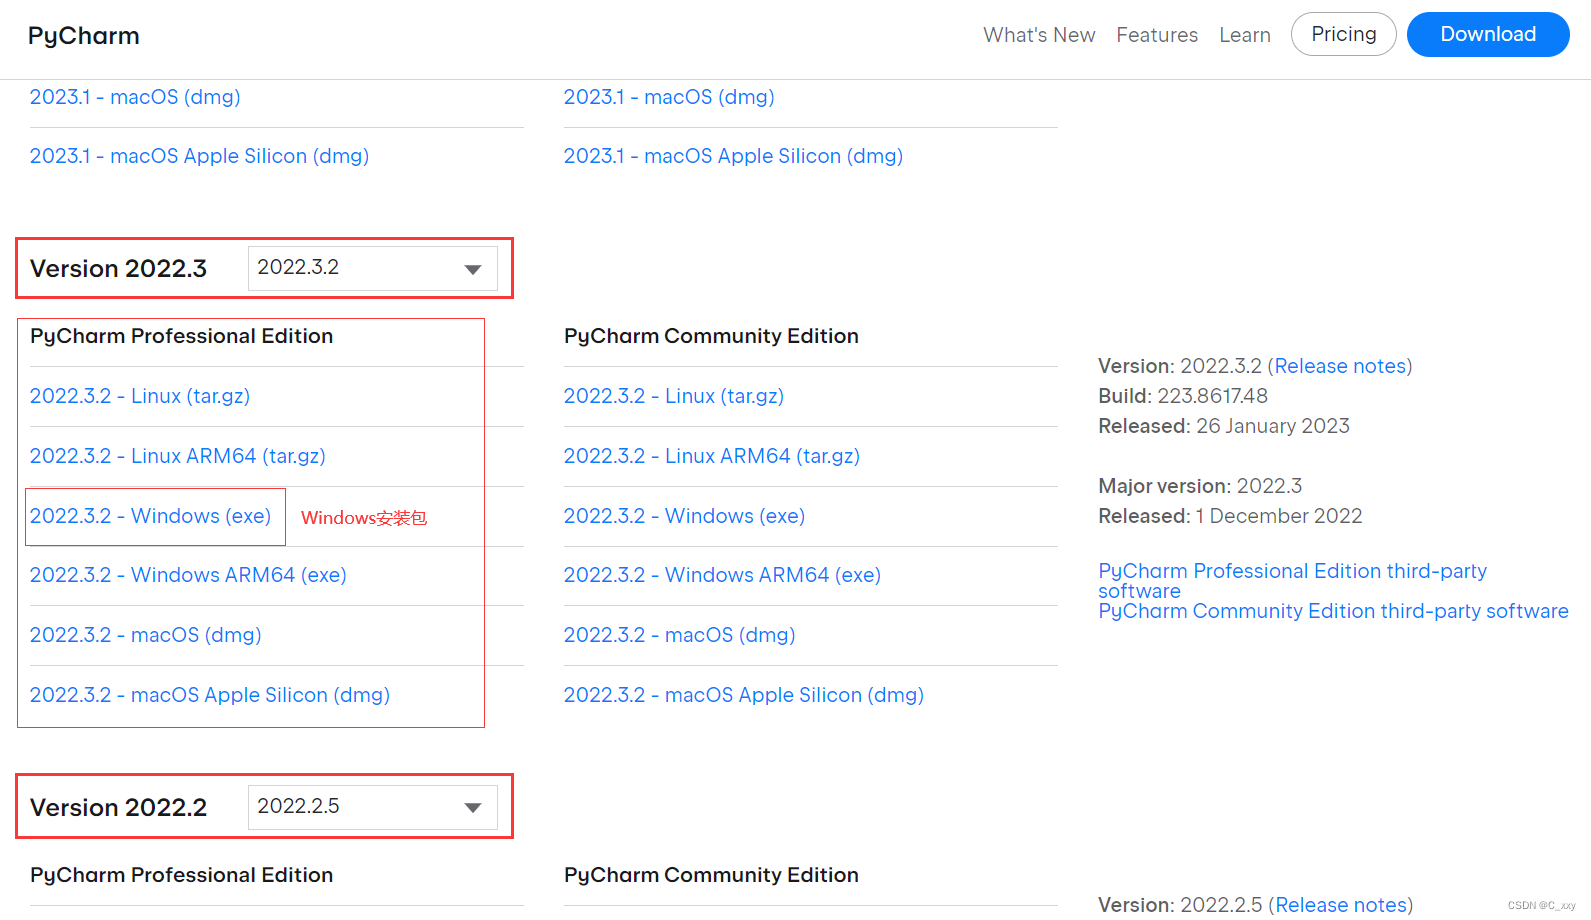
Task: Select the 'Version 2022.3' heading text
Action: point(118,269)
